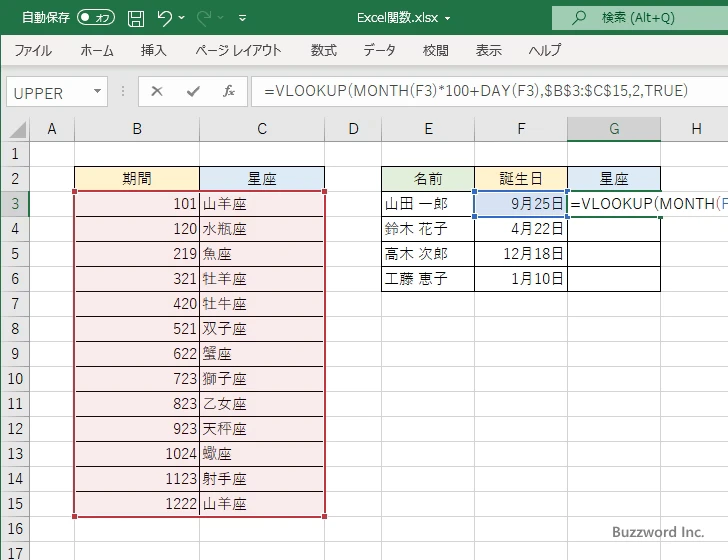728x560 pixels.
Task: Click cell with name 工藤 恵子
Action: pyautogui.click(x=428, y=279)
